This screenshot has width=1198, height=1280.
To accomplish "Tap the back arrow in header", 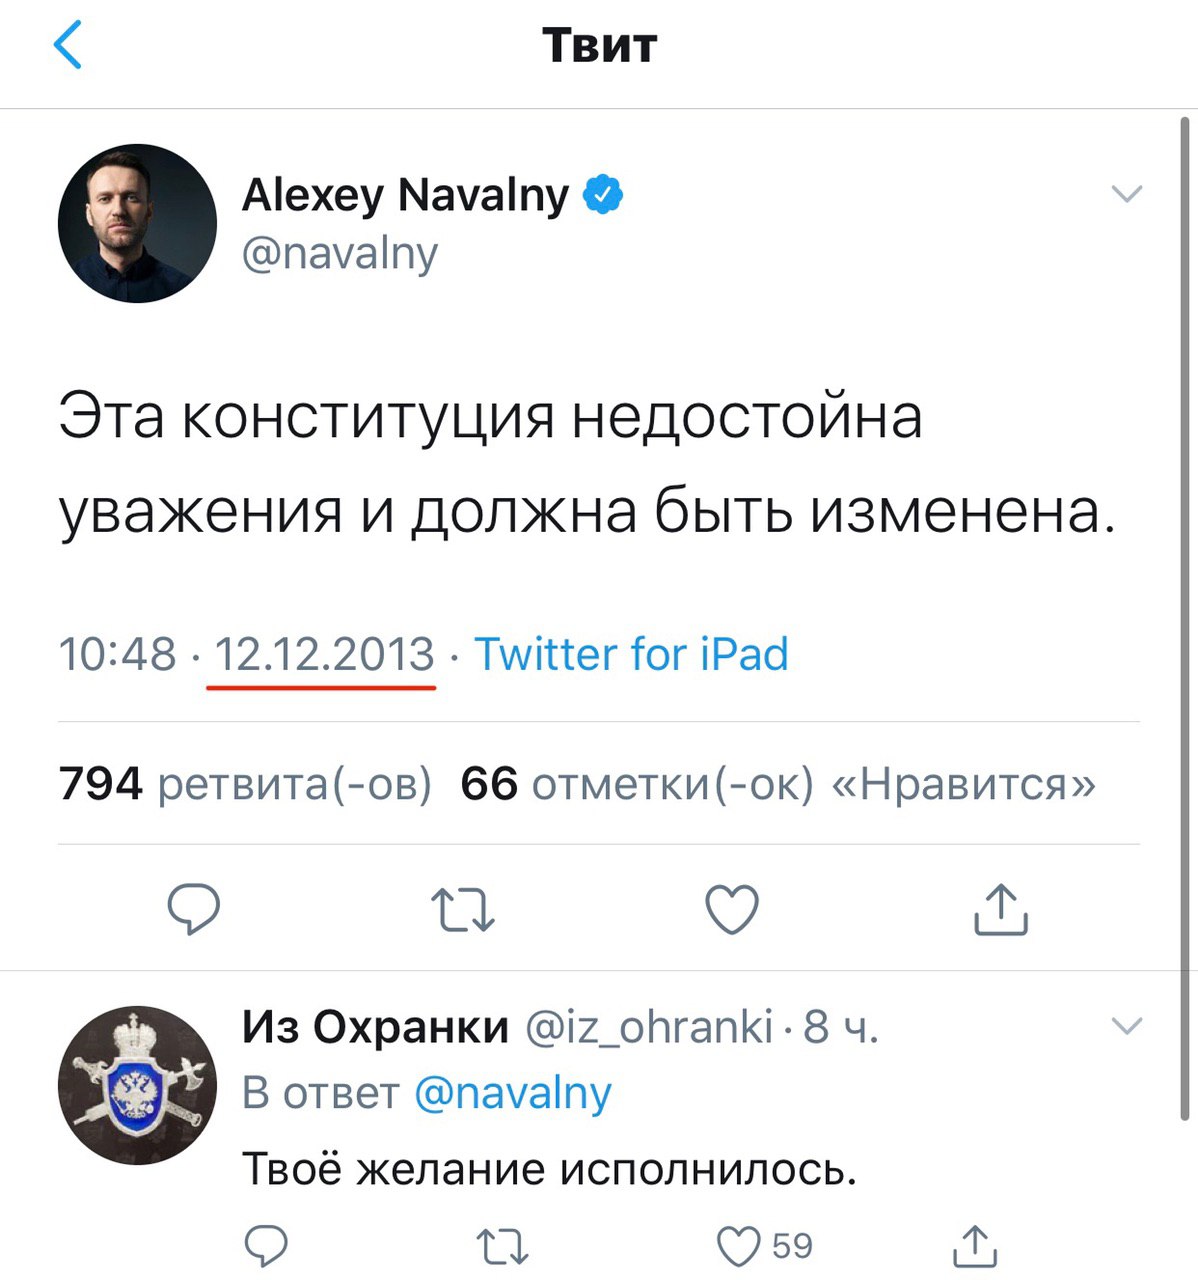I will (68, 46).
